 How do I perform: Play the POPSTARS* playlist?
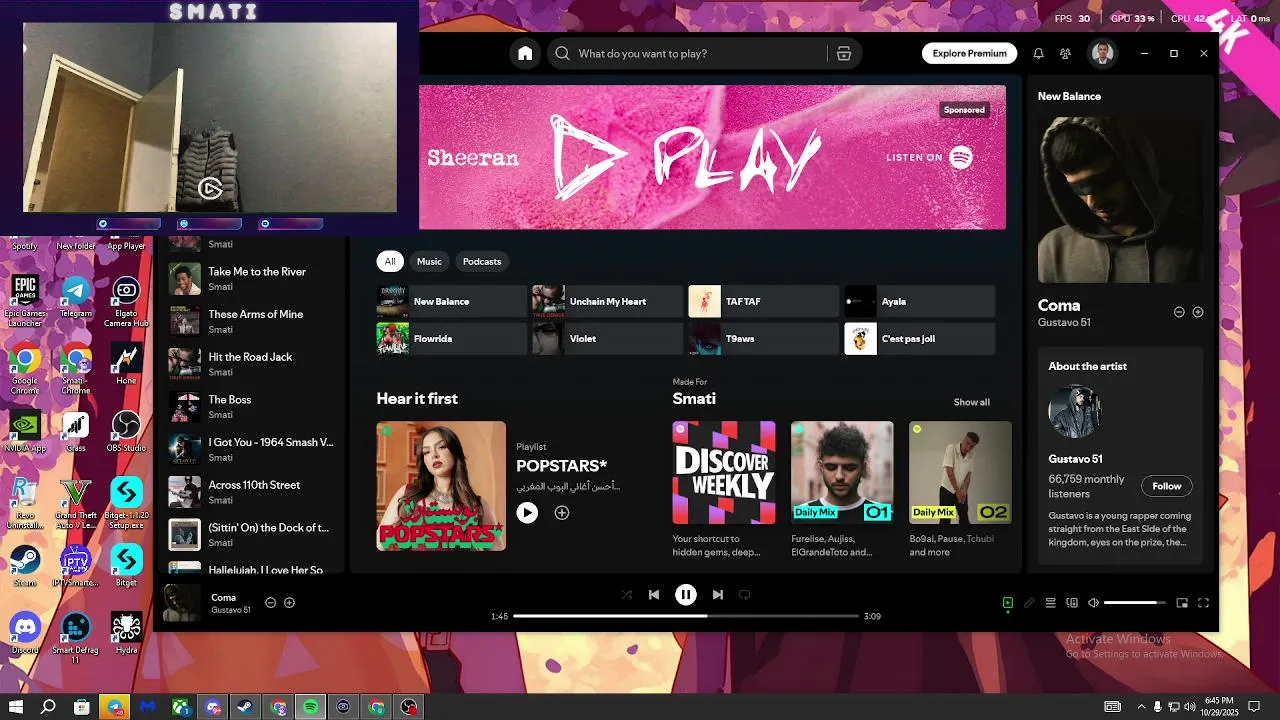click(527, 513)
